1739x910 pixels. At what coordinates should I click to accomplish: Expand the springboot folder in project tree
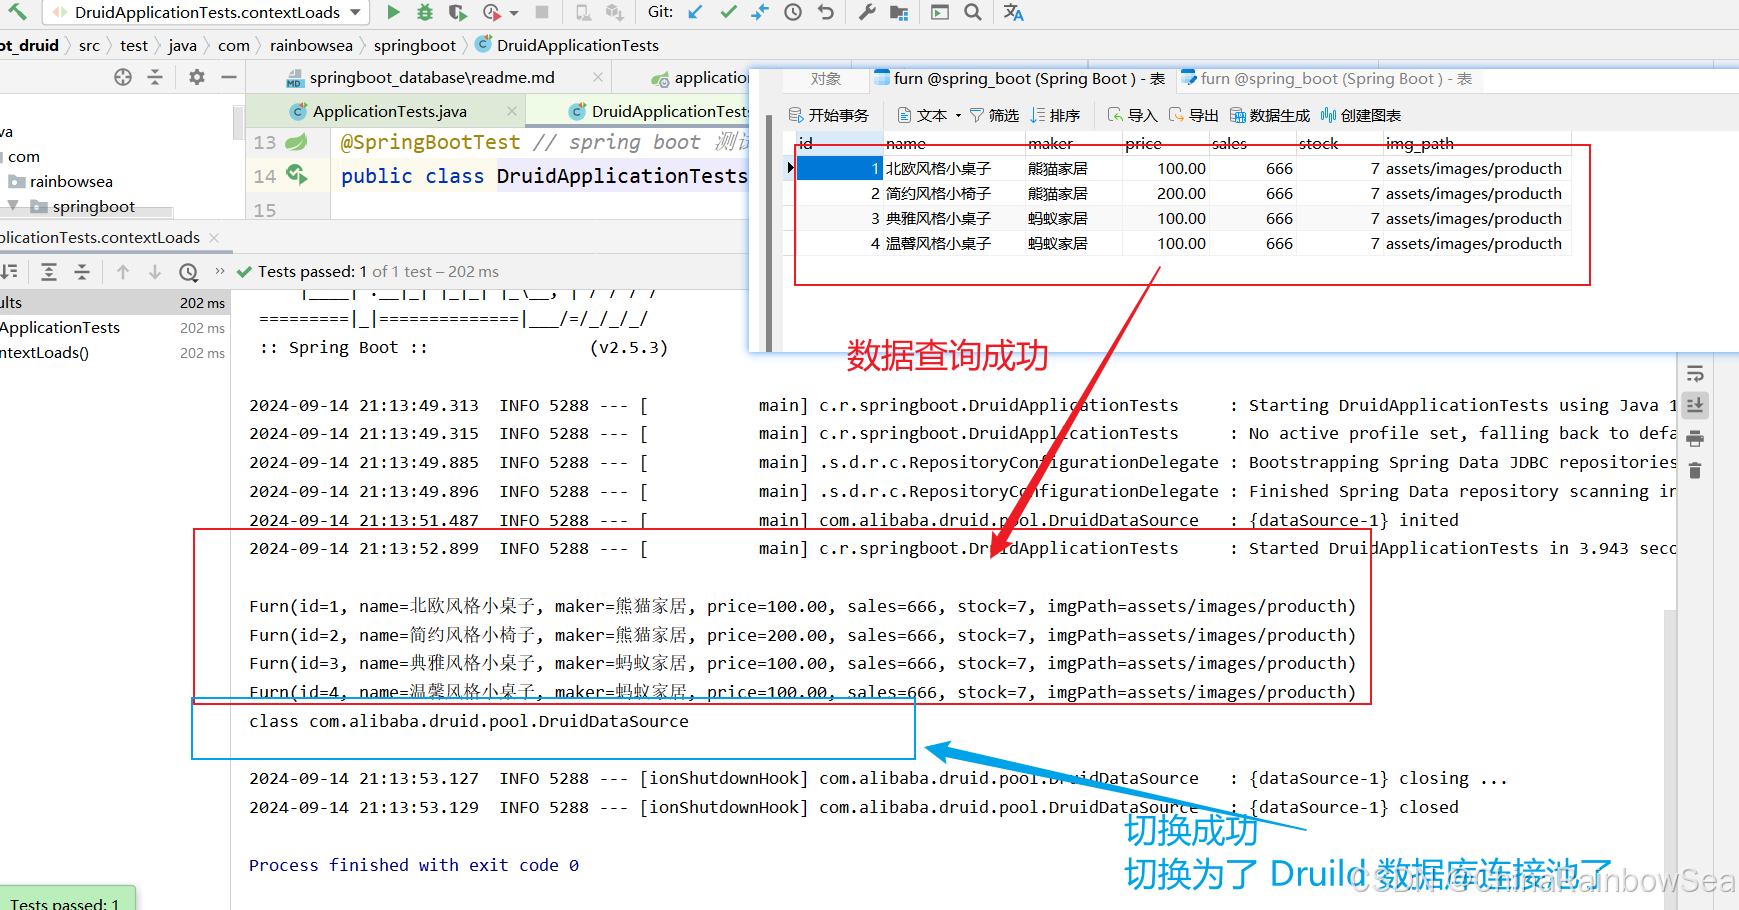point(95,206)
